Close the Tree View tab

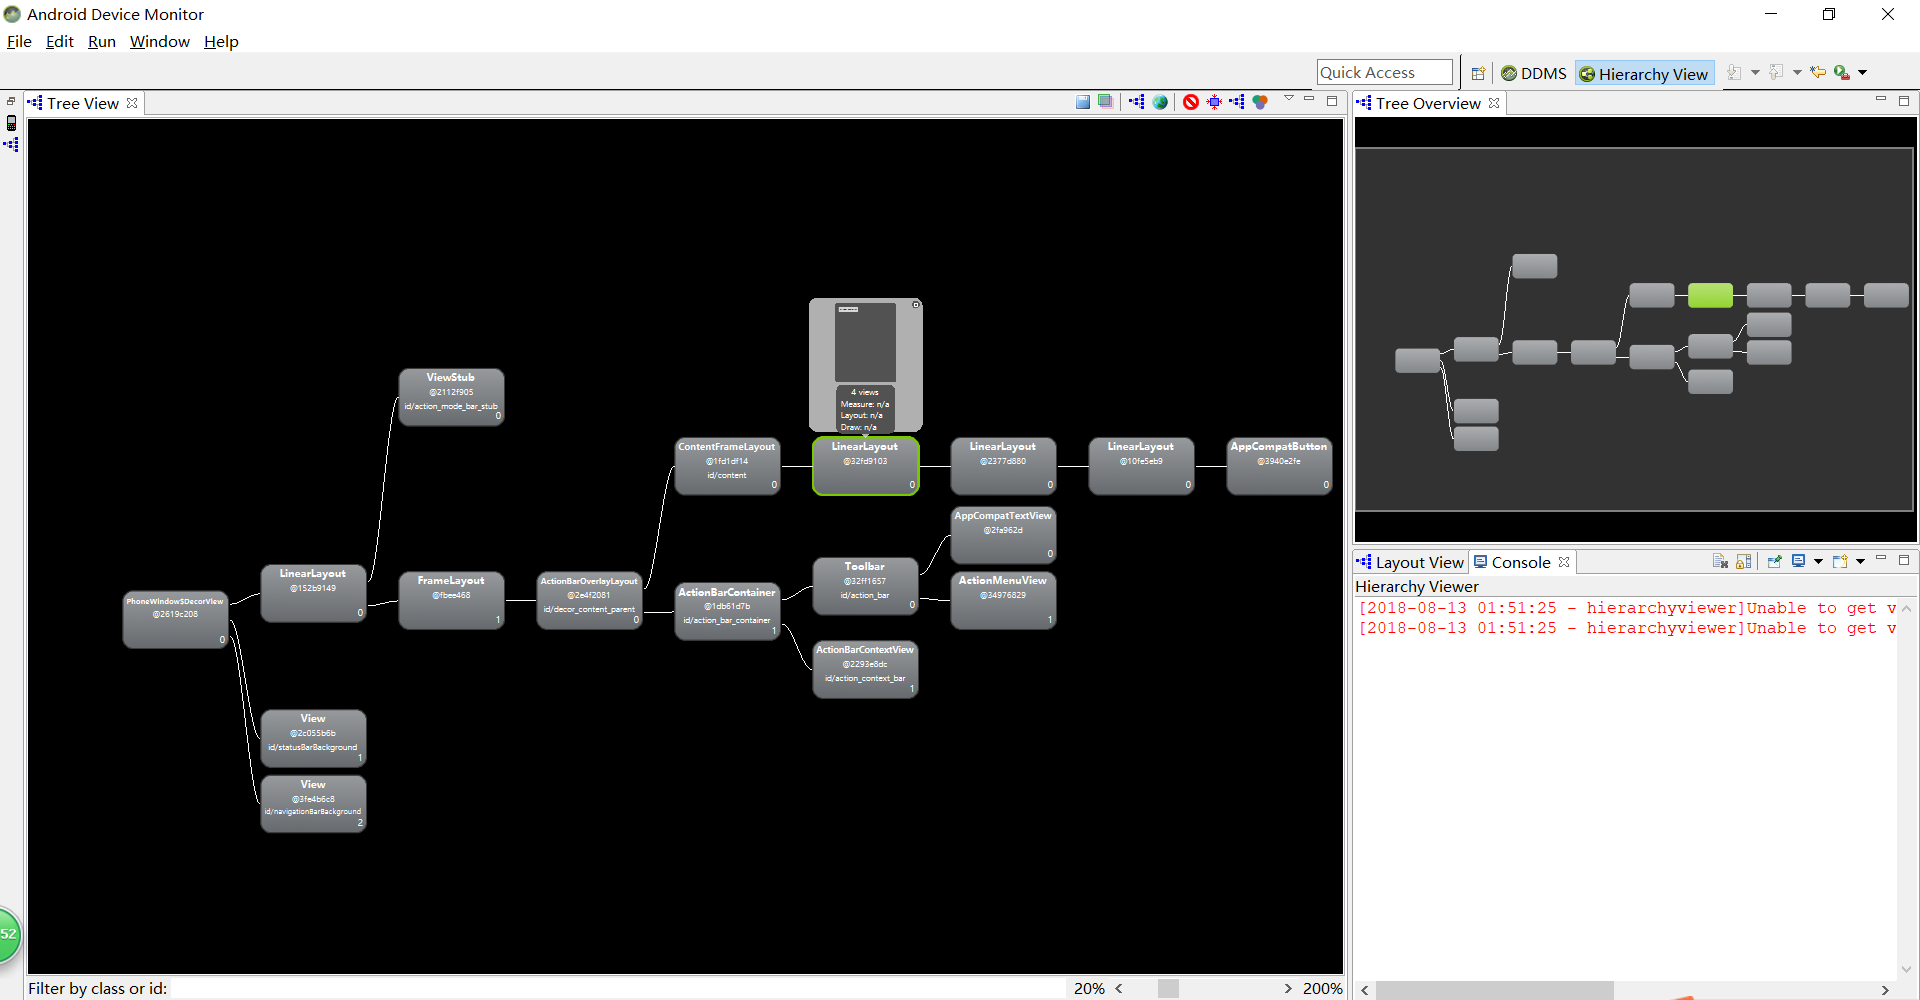(x=131, y=103)
